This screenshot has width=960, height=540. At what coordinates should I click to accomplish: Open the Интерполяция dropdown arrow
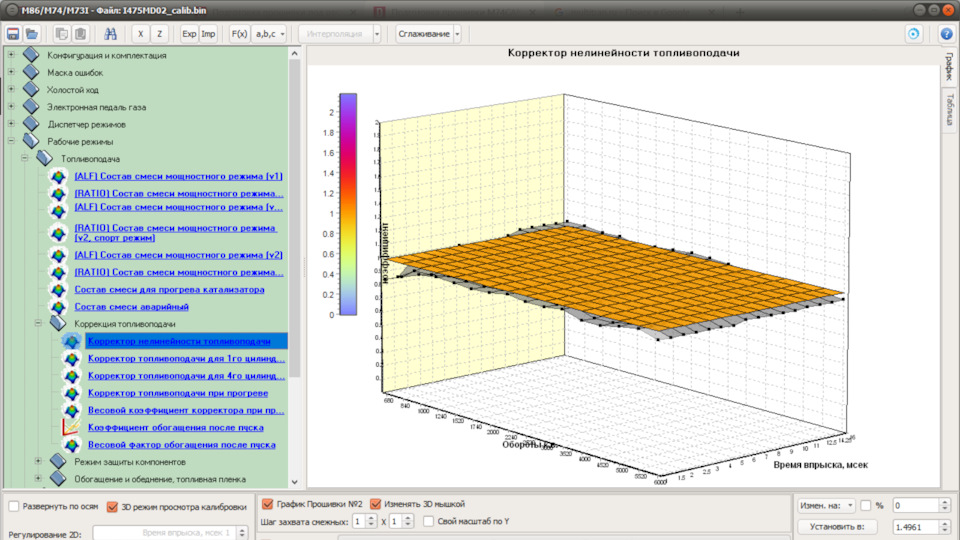click(x=377, y=34)
